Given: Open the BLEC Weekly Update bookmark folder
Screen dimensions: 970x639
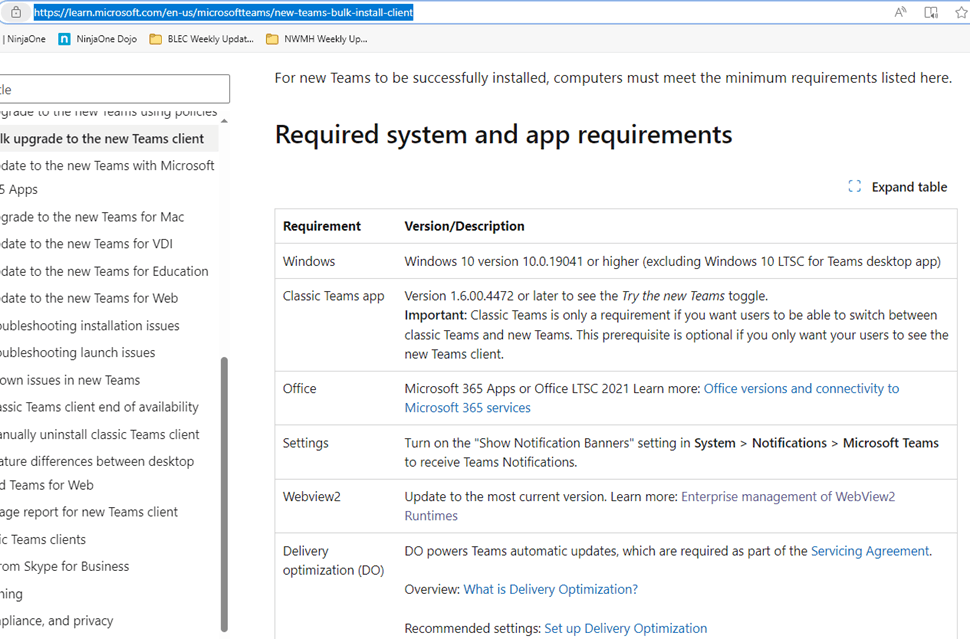Looking at the screenshot, I should point(203,39).
